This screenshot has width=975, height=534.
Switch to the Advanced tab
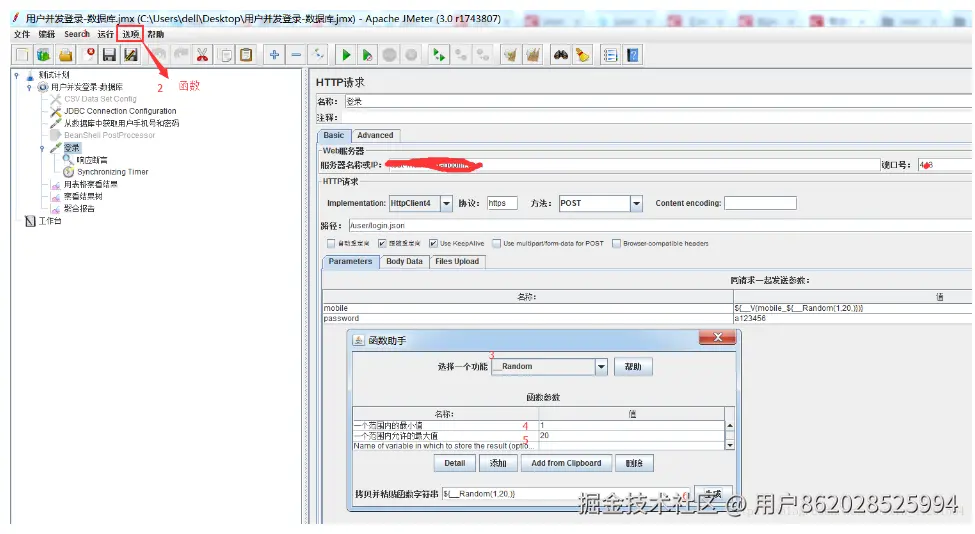(375, 136)
